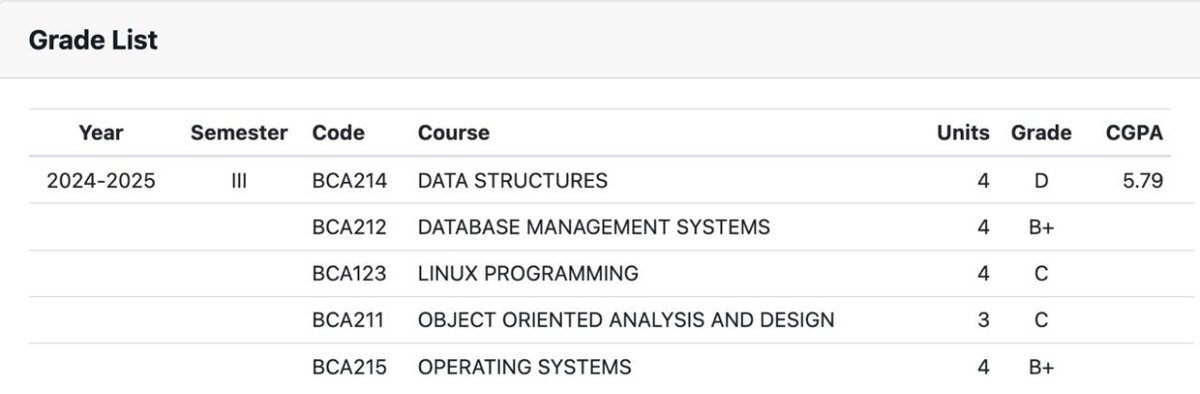Viewport: 1200px width, 394px height.
Task: Click B+ grade for Database Management Systems
Action: tap(1041, 227)
